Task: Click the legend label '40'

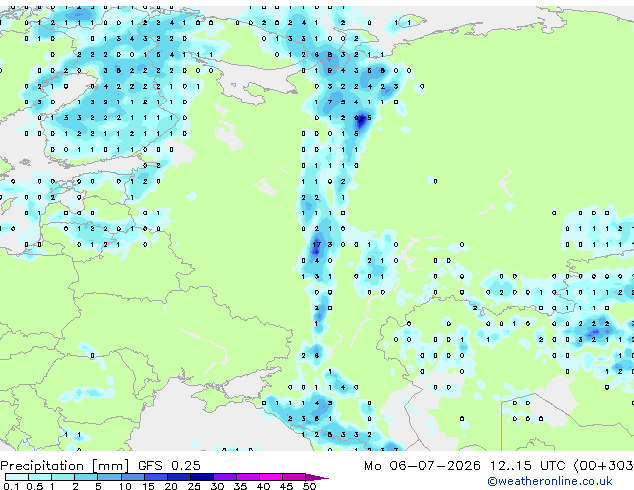Action: (263, 486)
